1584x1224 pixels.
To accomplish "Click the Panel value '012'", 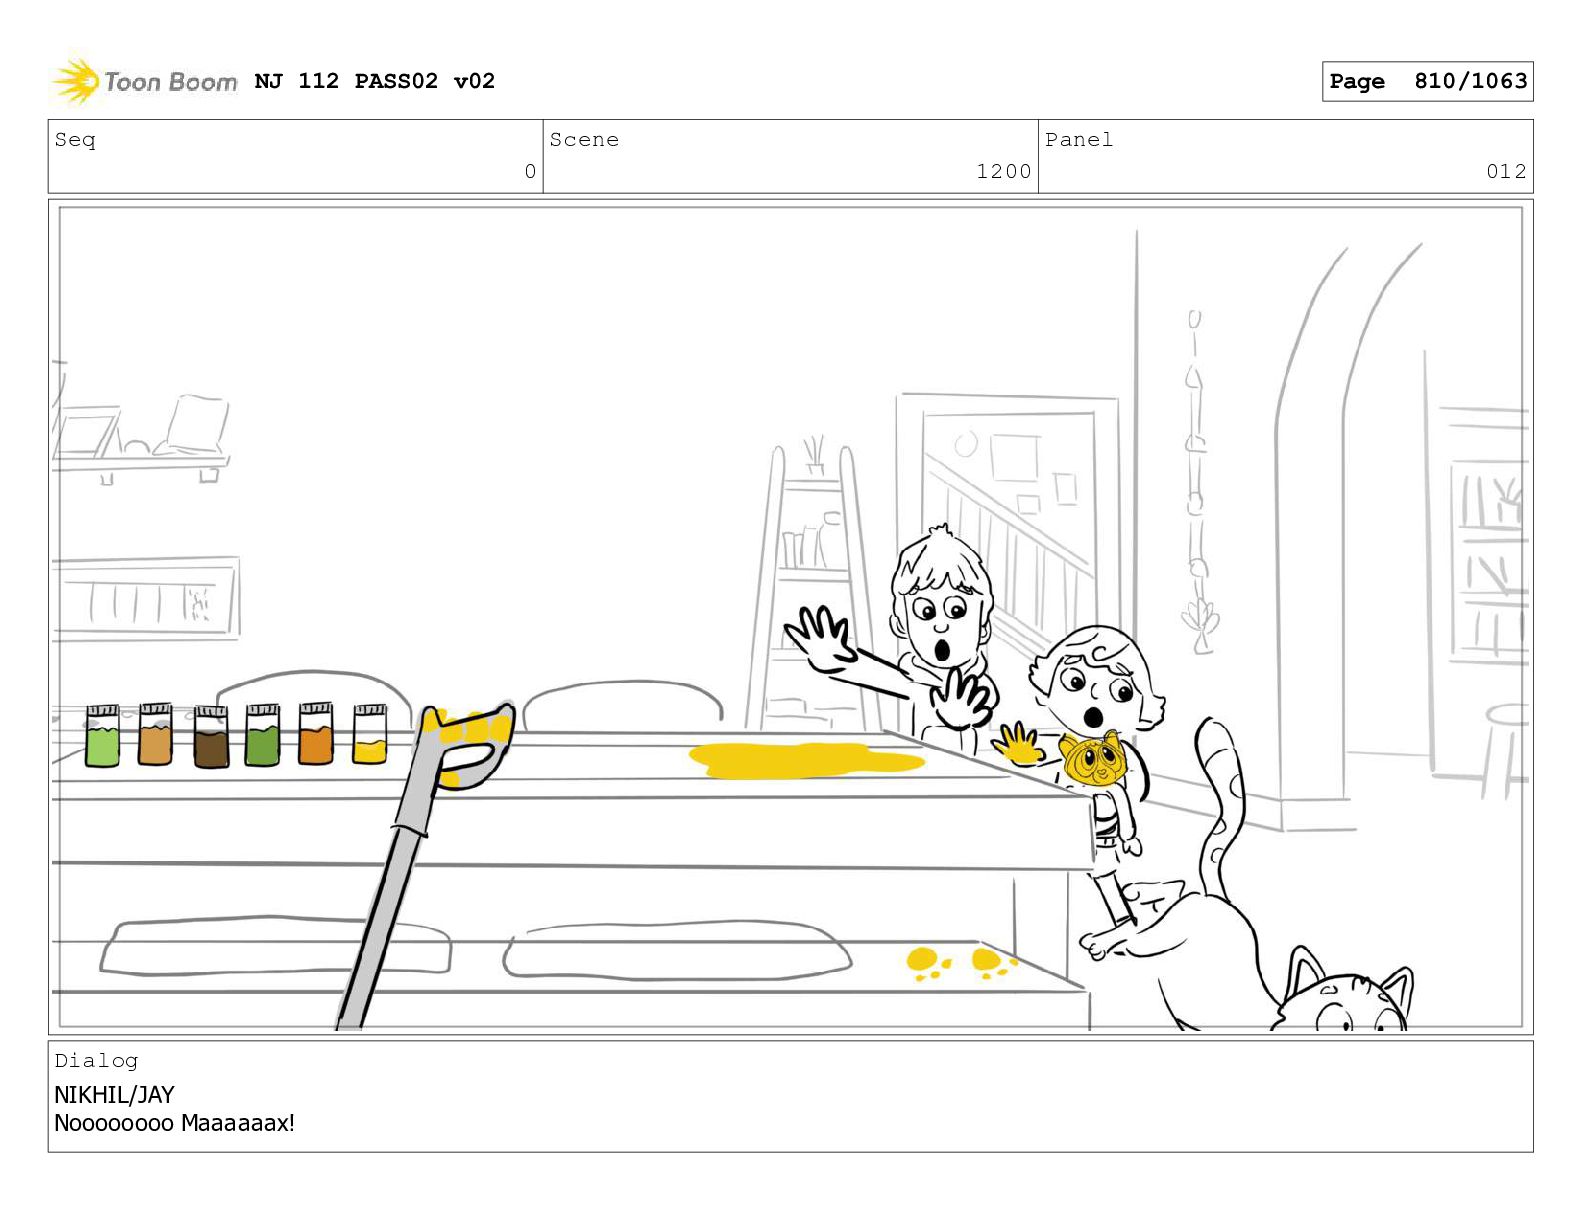I will [1506, 172].
